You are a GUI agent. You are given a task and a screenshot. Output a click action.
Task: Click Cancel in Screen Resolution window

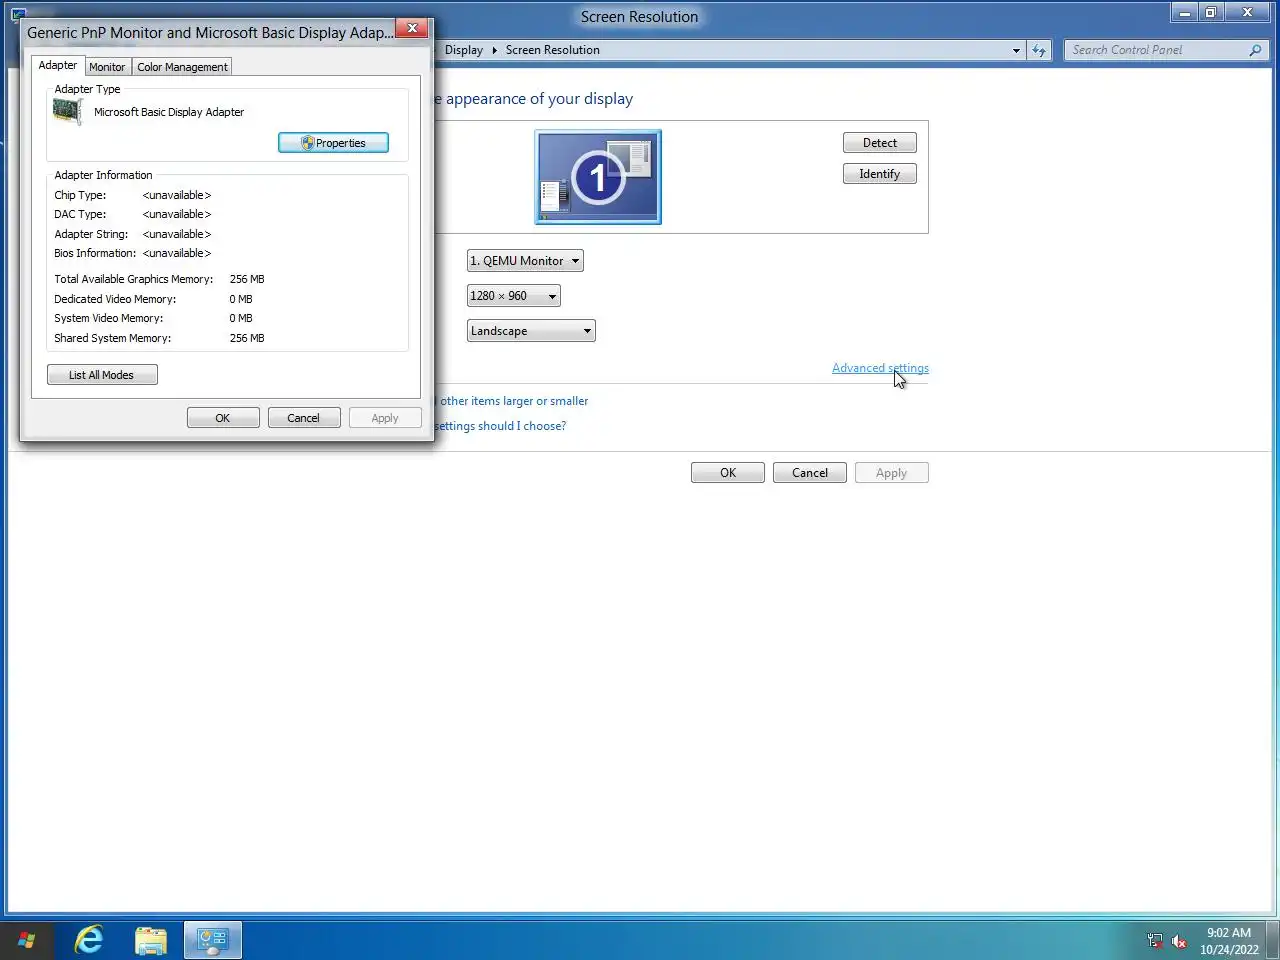(x=810, y=473)
